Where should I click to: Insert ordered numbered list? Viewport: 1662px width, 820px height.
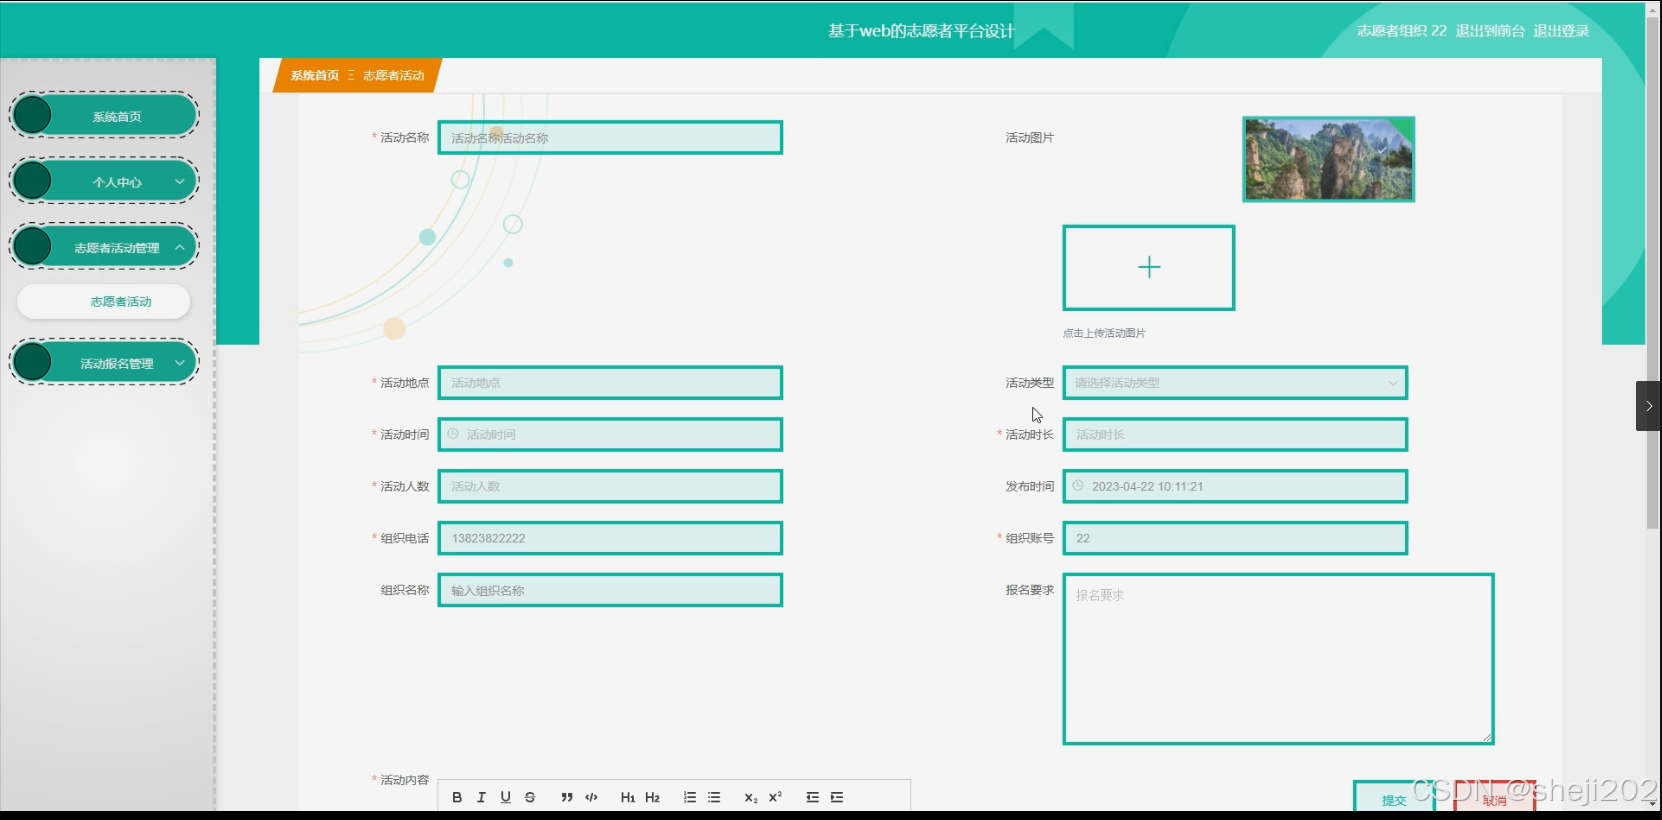click(x=690, y=797)
